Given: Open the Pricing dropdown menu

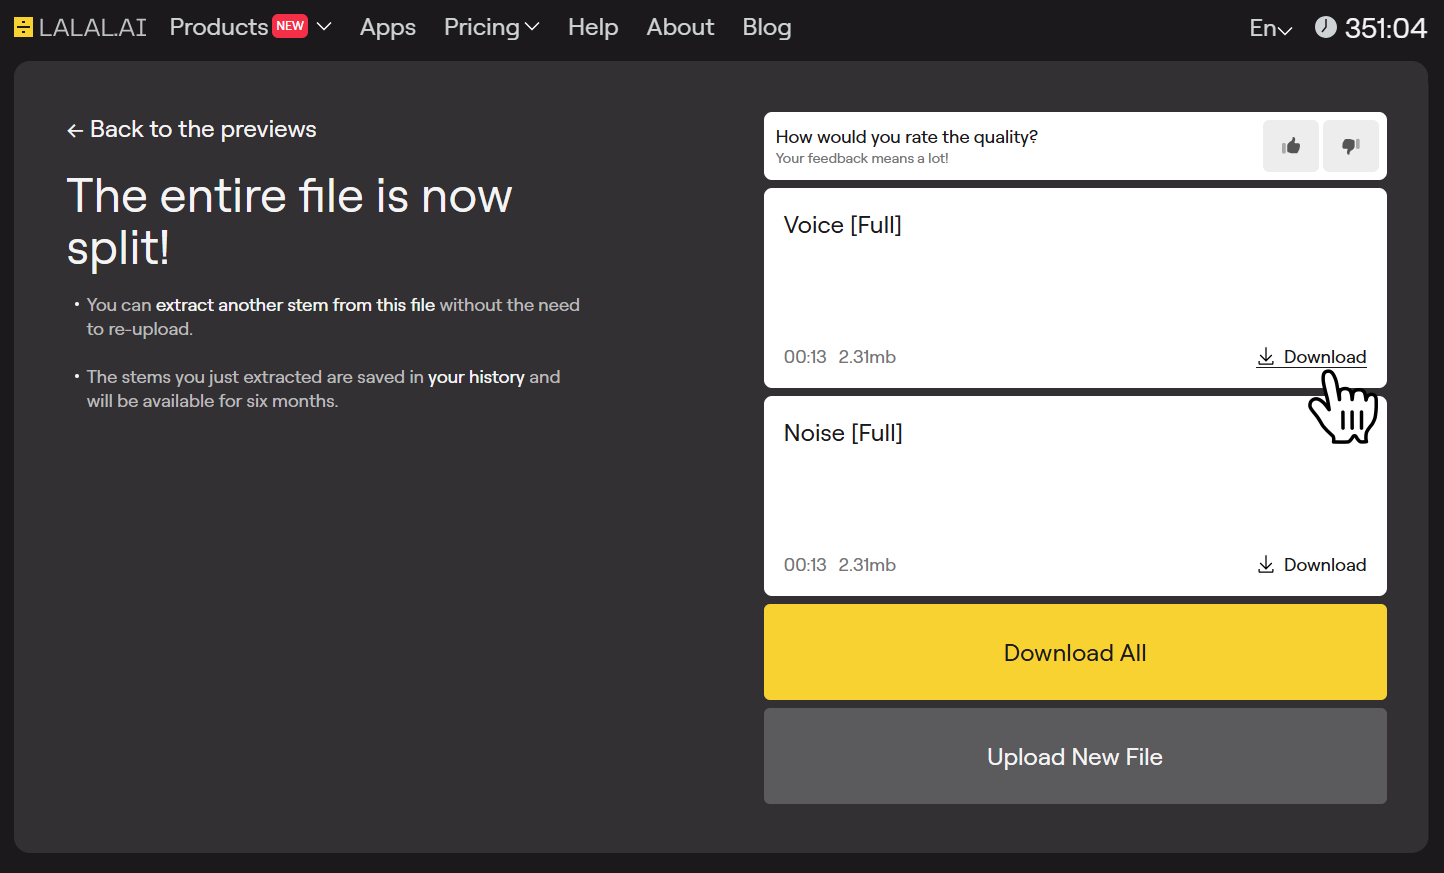Looking at the screenshot, I should tap(491, 27).
